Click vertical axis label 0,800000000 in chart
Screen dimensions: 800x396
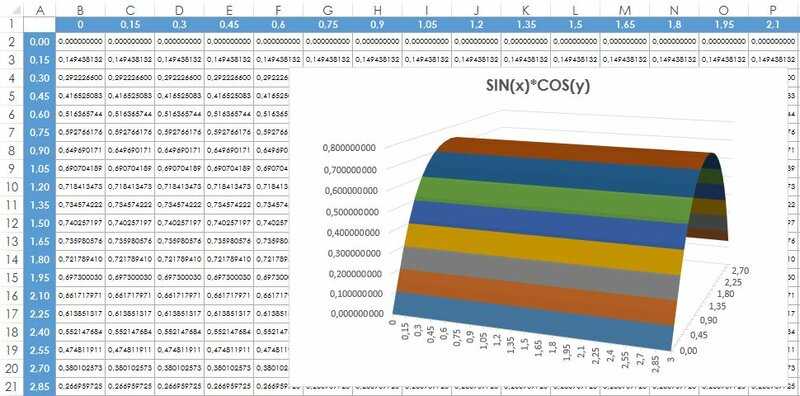point(350,148)
